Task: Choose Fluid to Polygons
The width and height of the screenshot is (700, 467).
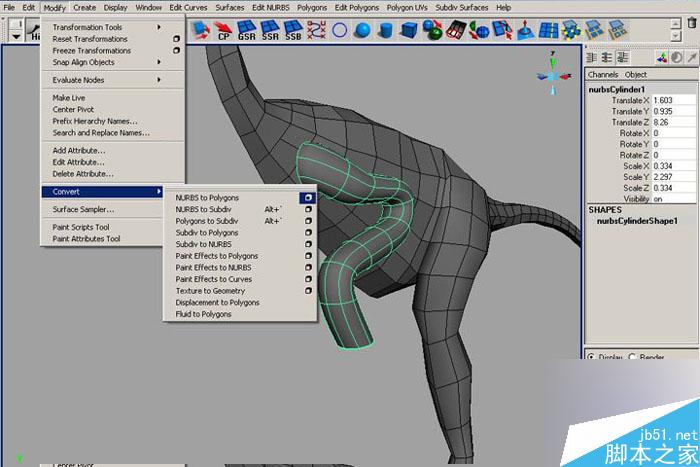Action: point(203,314)
